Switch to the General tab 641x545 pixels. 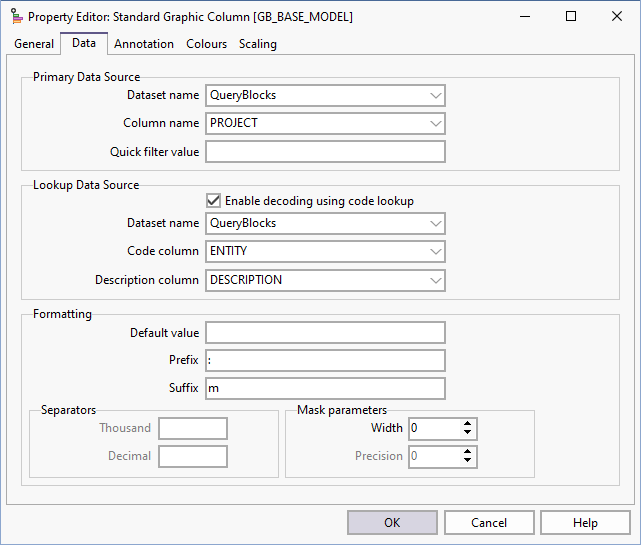click(x=34, y=44)
